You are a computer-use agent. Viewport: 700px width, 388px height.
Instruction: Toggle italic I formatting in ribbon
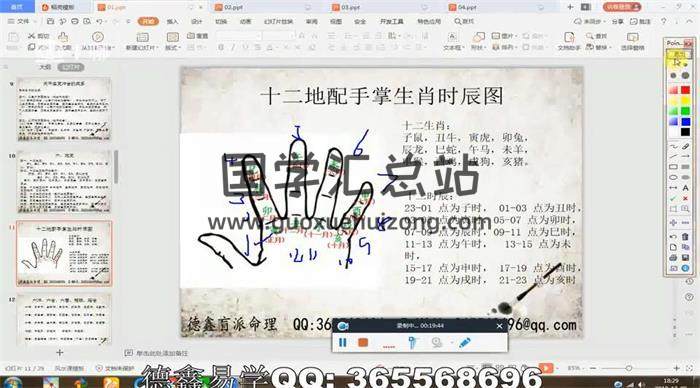click(x=233, y=47)
